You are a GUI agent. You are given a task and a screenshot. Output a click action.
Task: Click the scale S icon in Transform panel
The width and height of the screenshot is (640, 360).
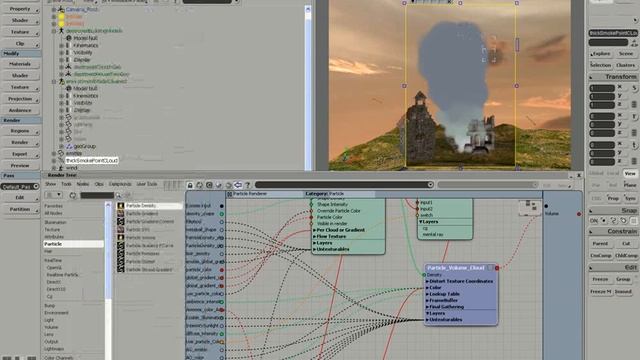635,88
